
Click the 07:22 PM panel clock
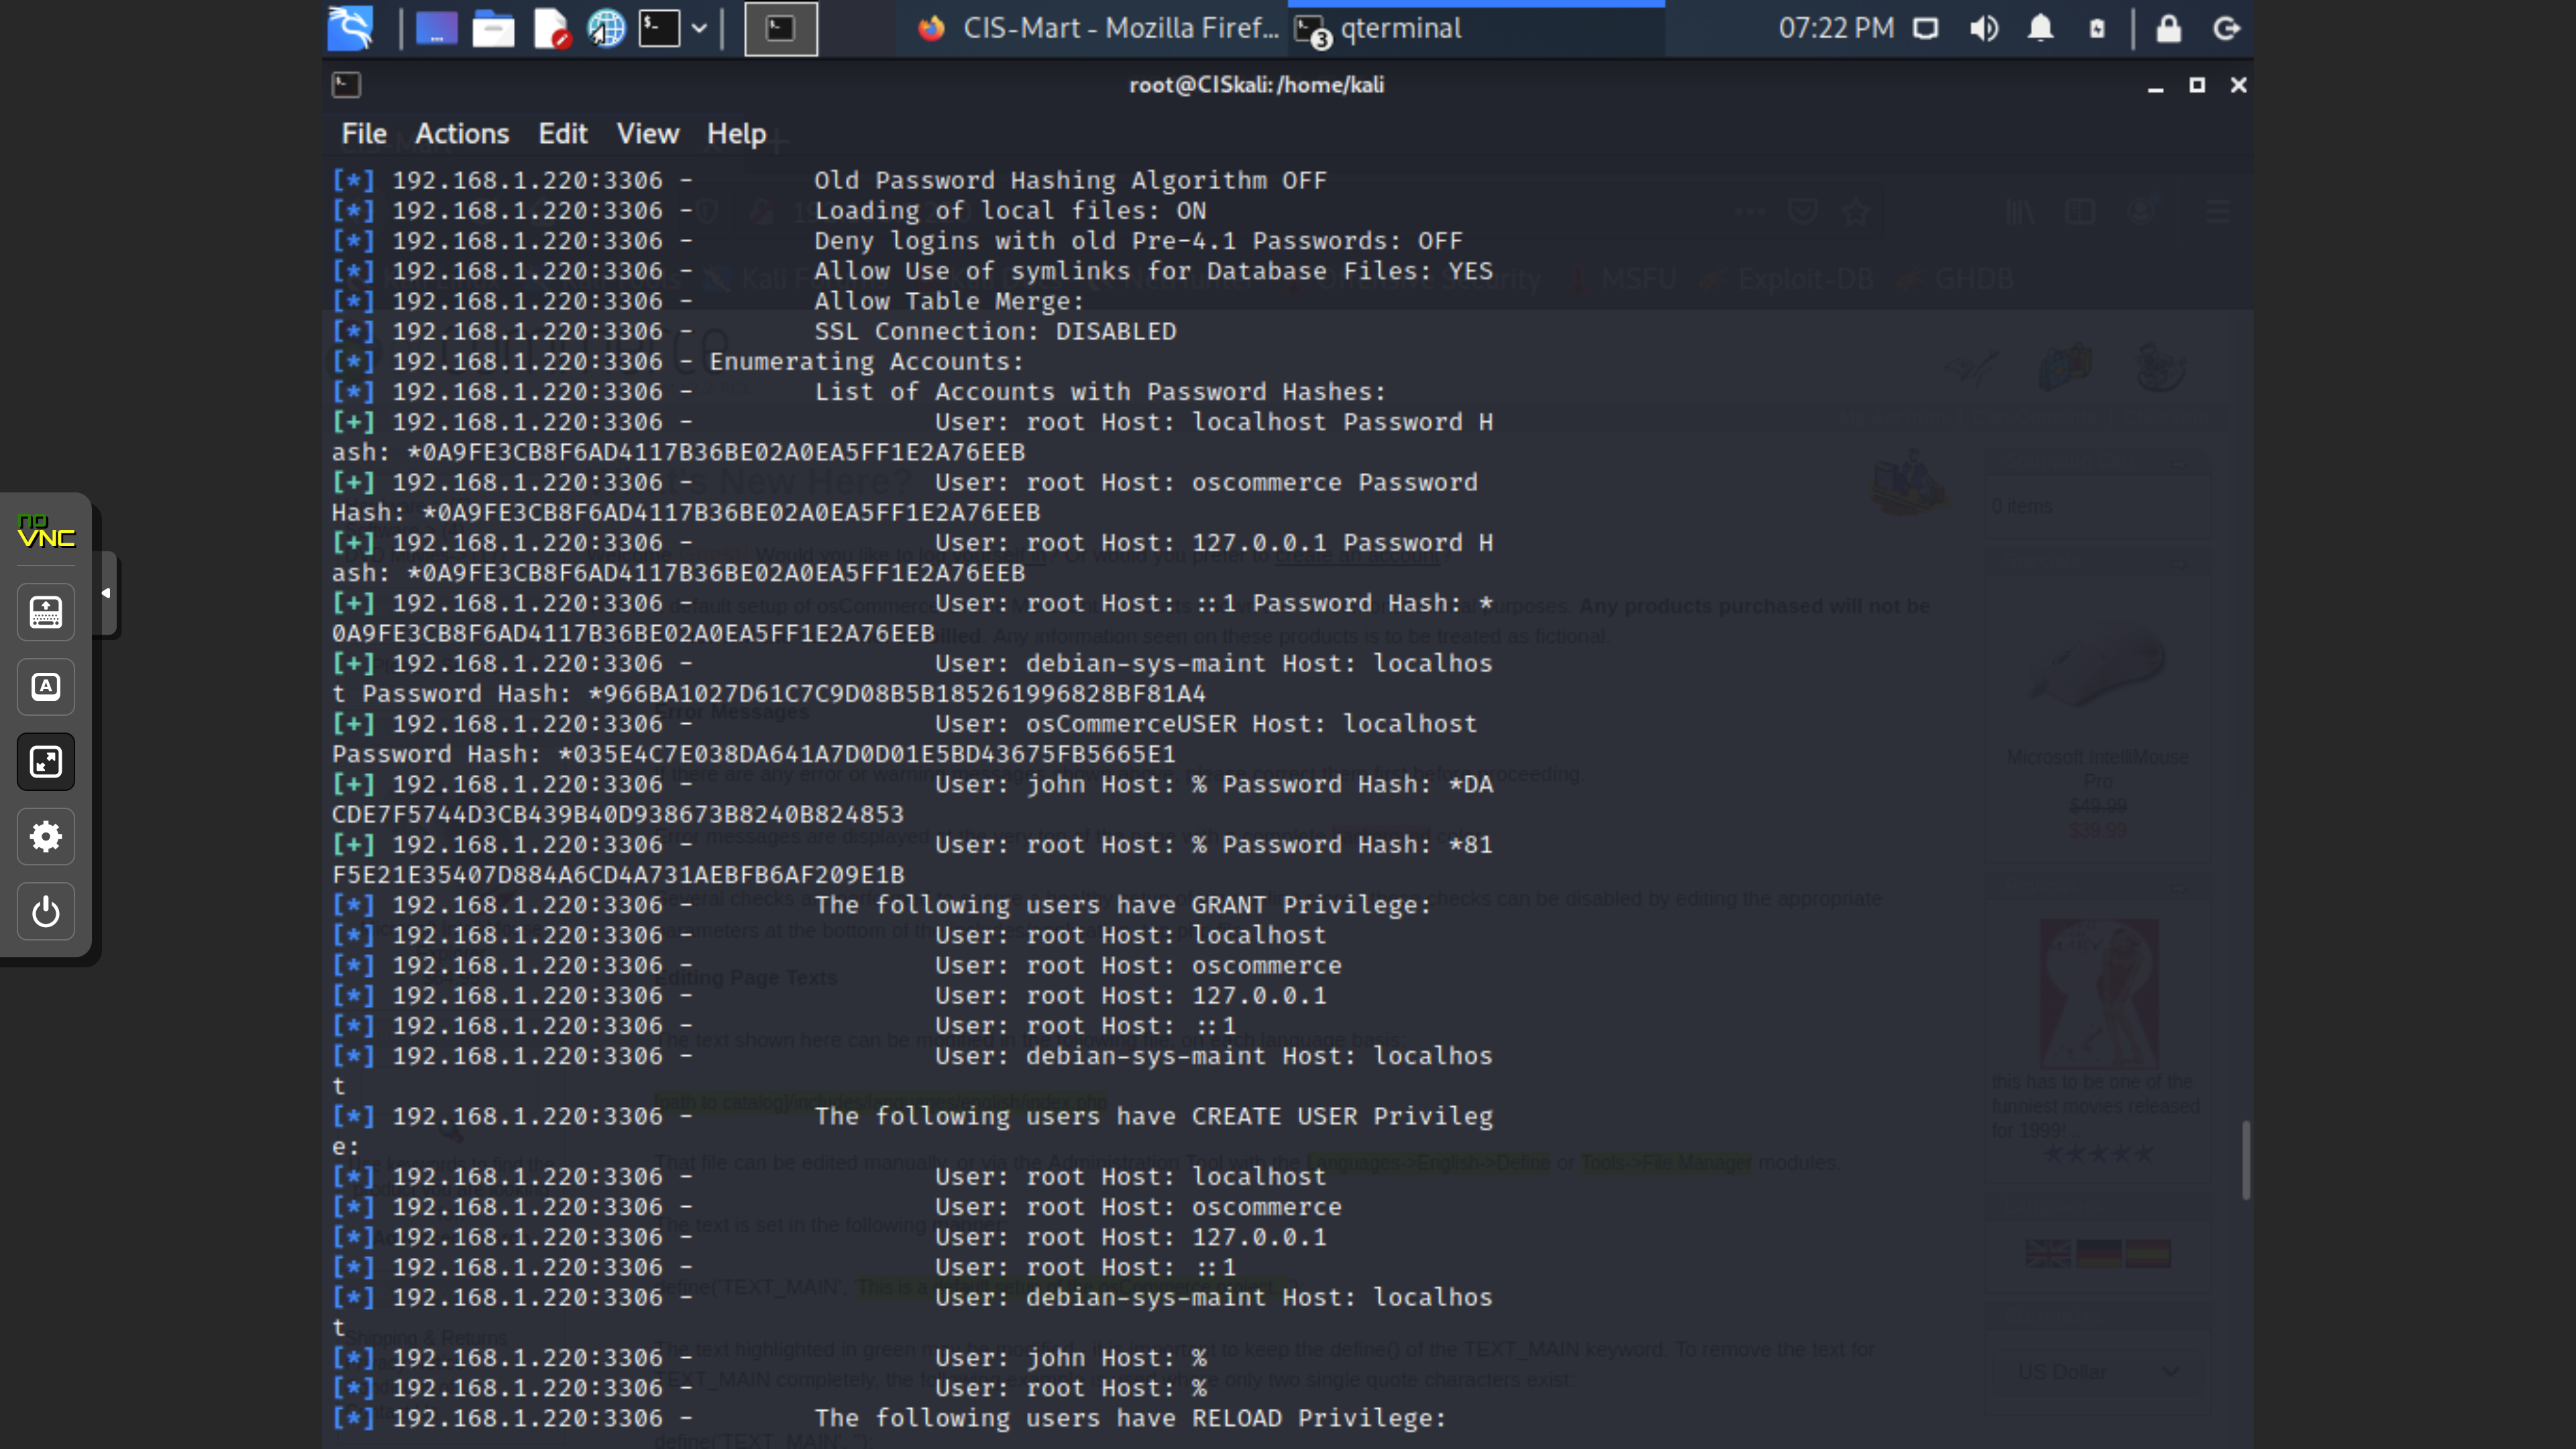click(x=1836, y=28)
